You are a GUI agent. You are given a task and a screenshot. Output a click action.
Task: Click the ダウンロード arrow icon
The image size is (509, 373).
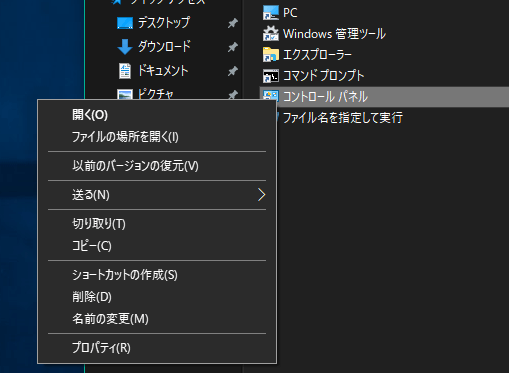click(125, 47)
